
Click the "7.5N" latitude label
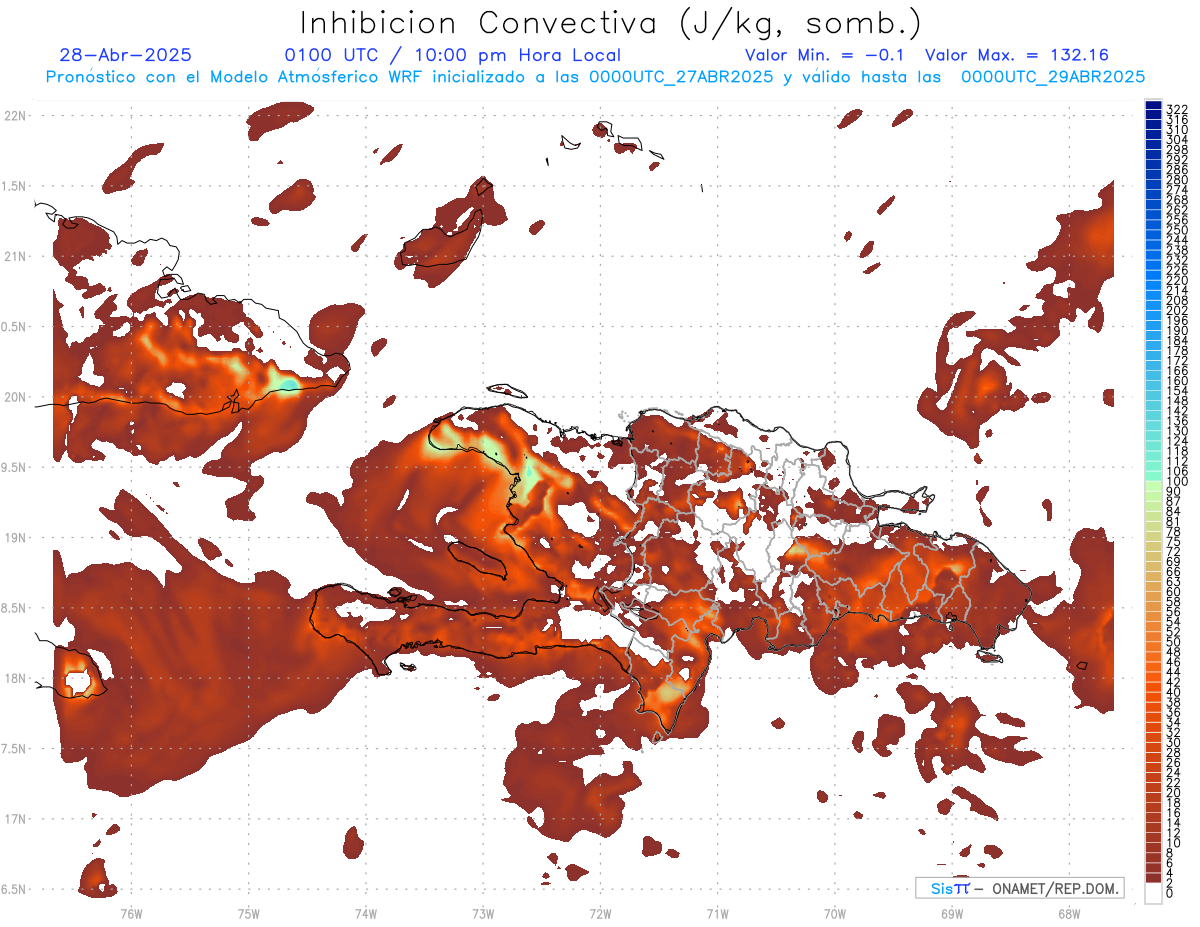pos(14,749)
